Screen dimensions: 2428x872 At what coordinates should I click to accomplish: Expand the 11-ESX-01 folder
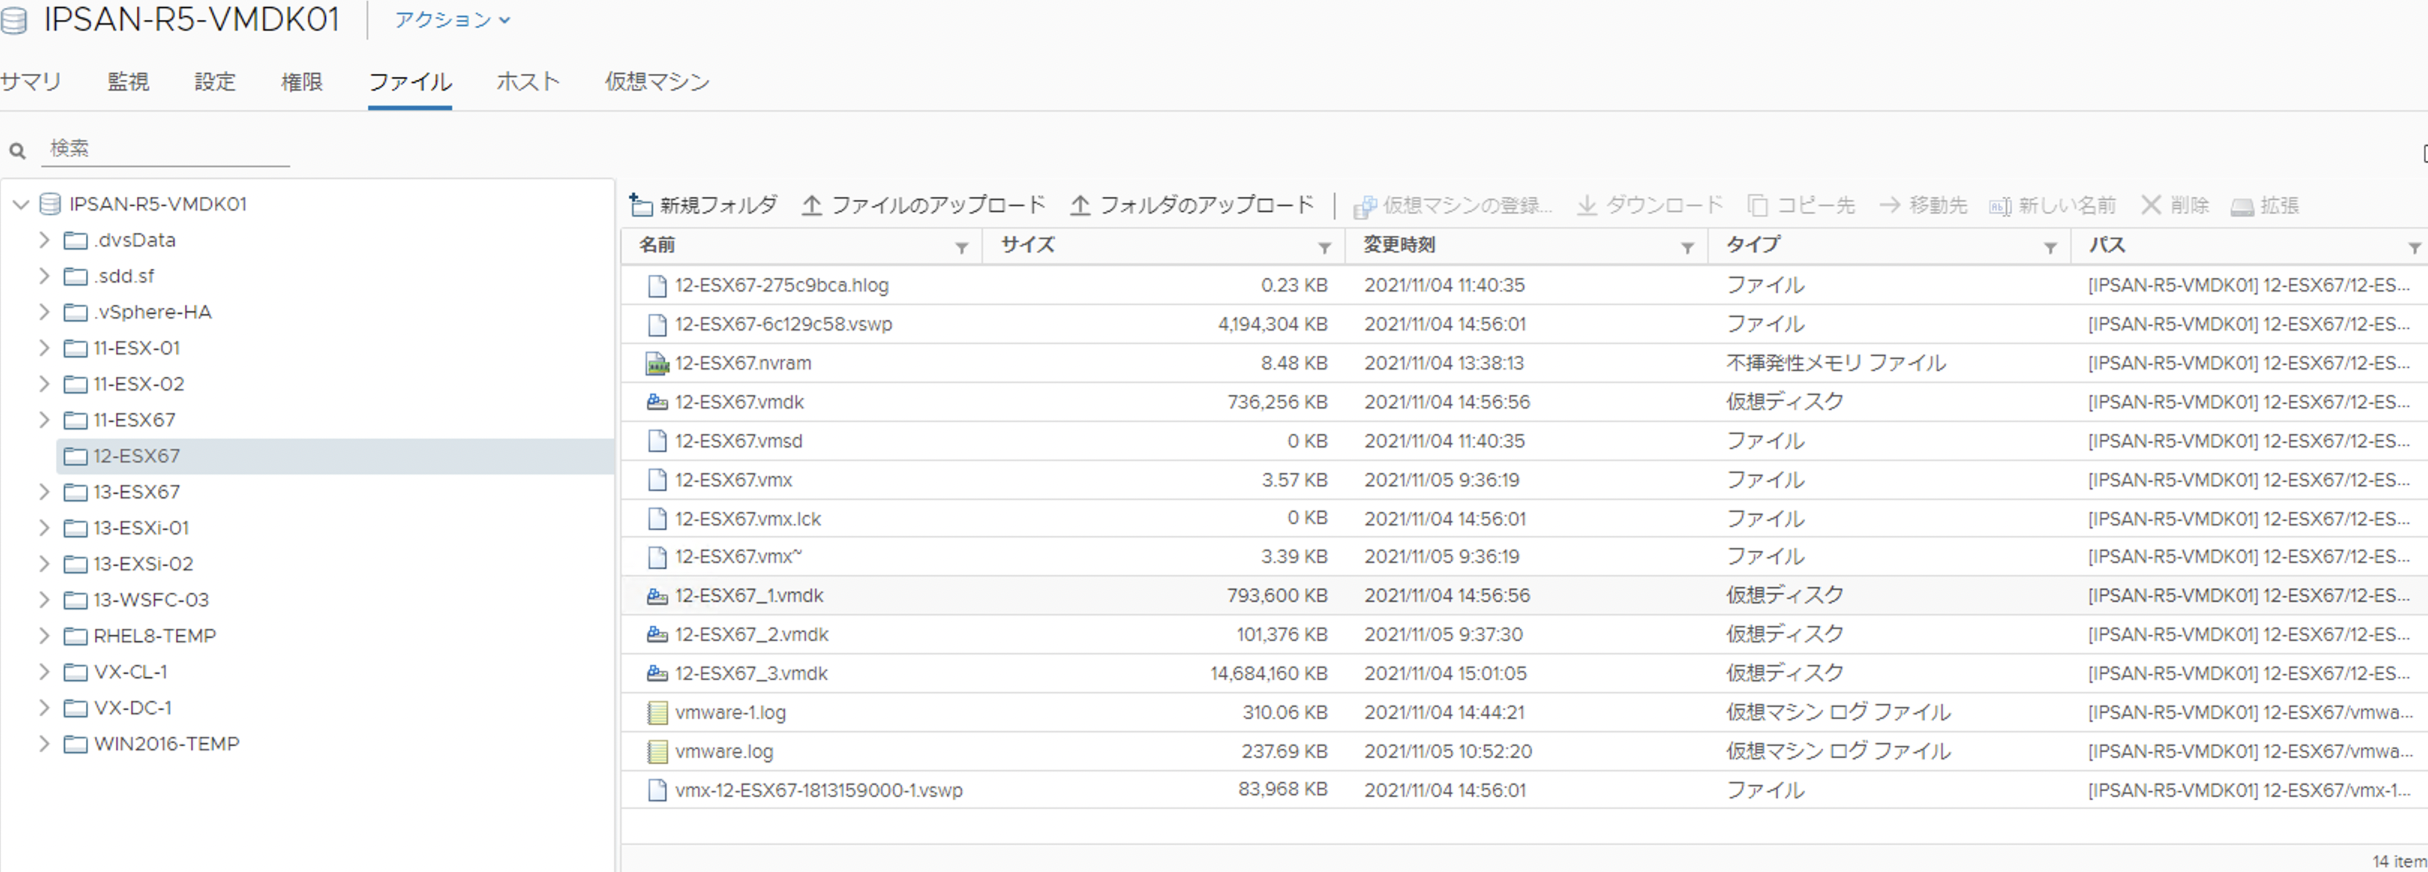pyautogui.click(x=44, y=348)
